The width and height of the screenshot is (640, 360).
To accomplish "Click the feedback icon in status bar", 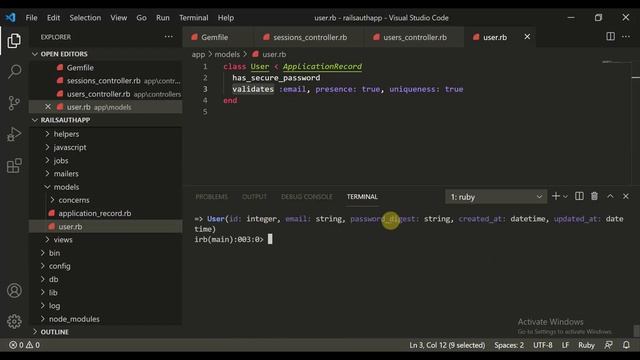I will pos(608,345).
